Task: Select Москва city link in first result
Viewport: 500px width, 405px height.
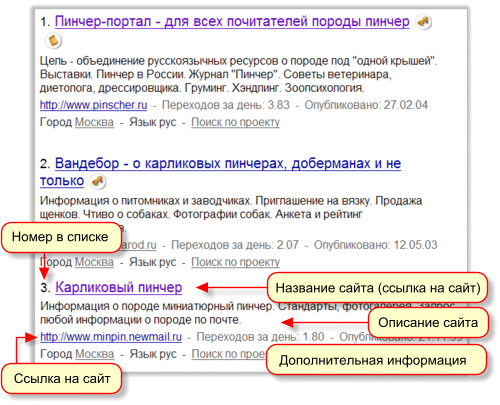Action: 94,122
